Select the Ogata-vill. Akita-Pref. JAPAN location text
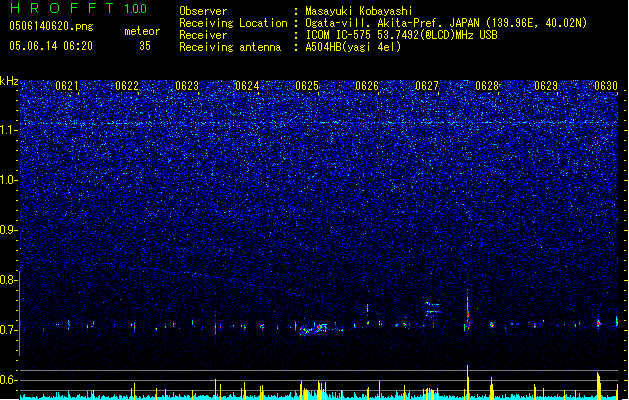The width and height of the screenshot is (629, 400). [446, 23]
